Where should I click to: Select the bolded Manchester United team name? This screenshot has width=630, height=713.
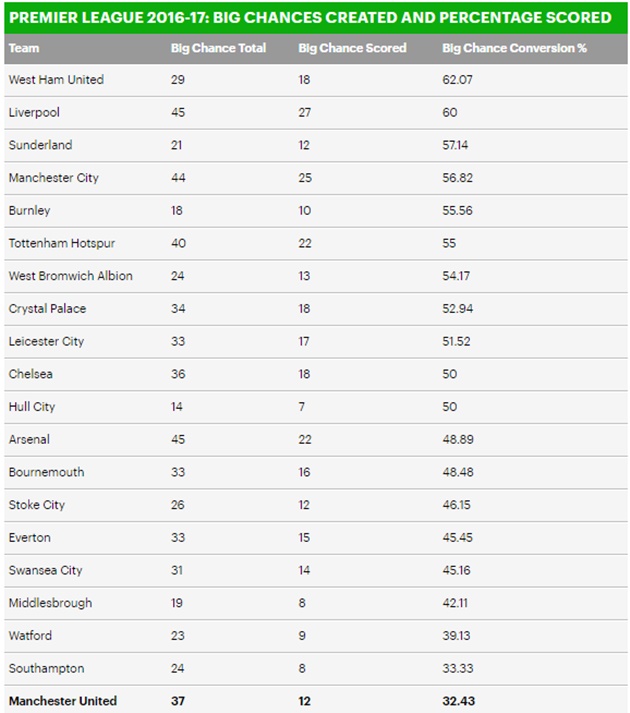[x=62, y=700]
